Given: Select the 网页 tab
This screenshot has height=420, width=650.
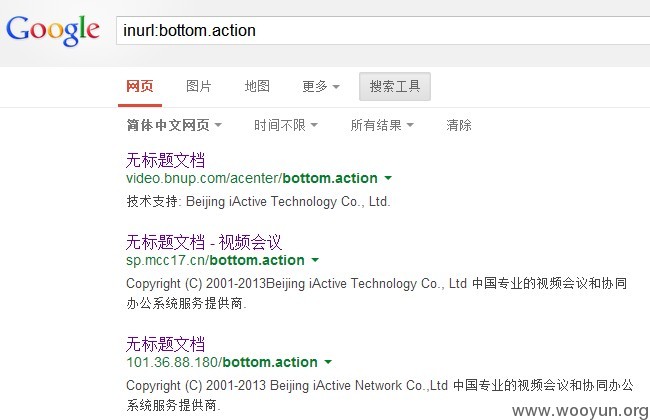Looking at the screenshot, I should (140, 86).
